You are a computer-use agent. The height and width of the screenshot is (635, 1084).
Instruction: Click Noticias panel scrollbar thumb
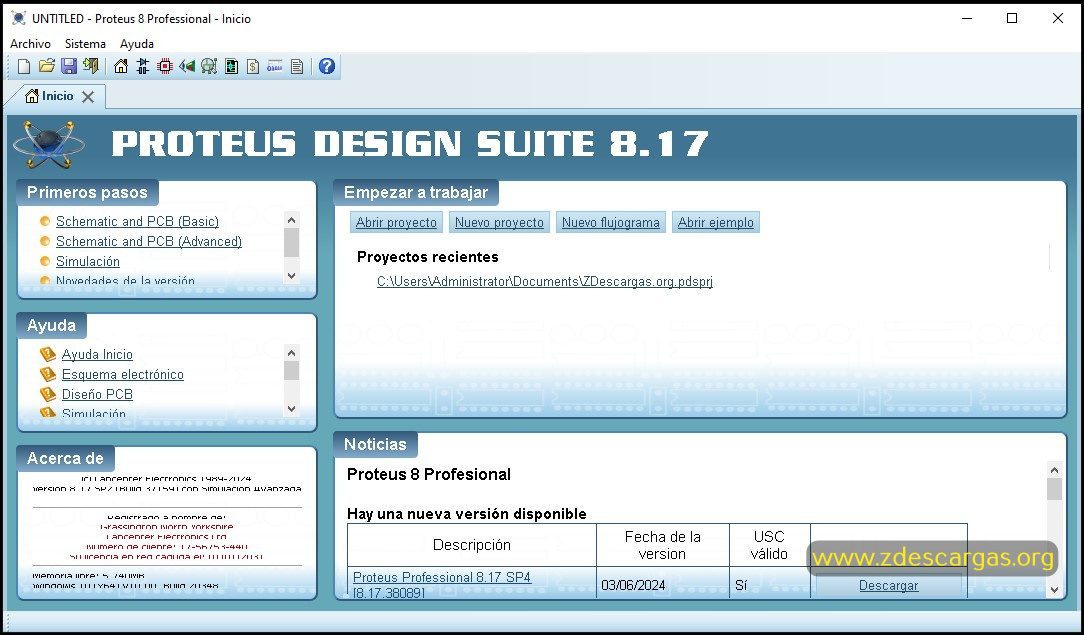tap(1054, 489)
